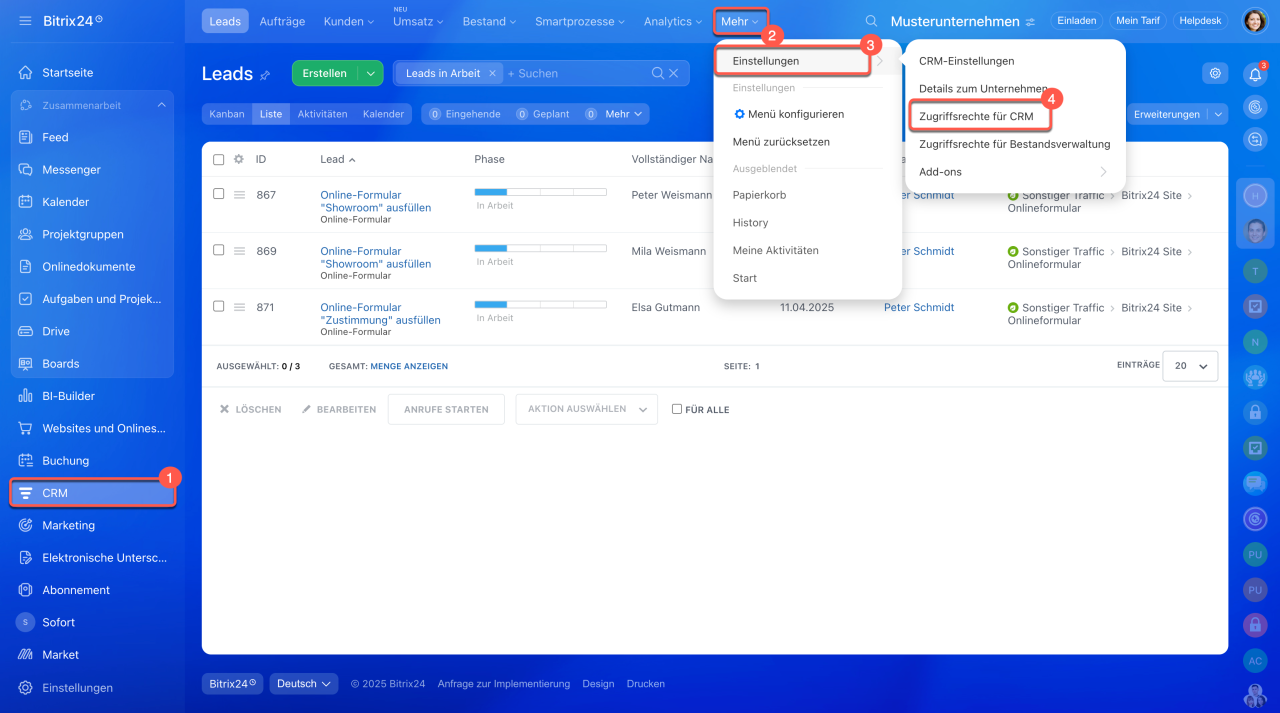
Task: Expand the Analytics menu
Action: 673,21
